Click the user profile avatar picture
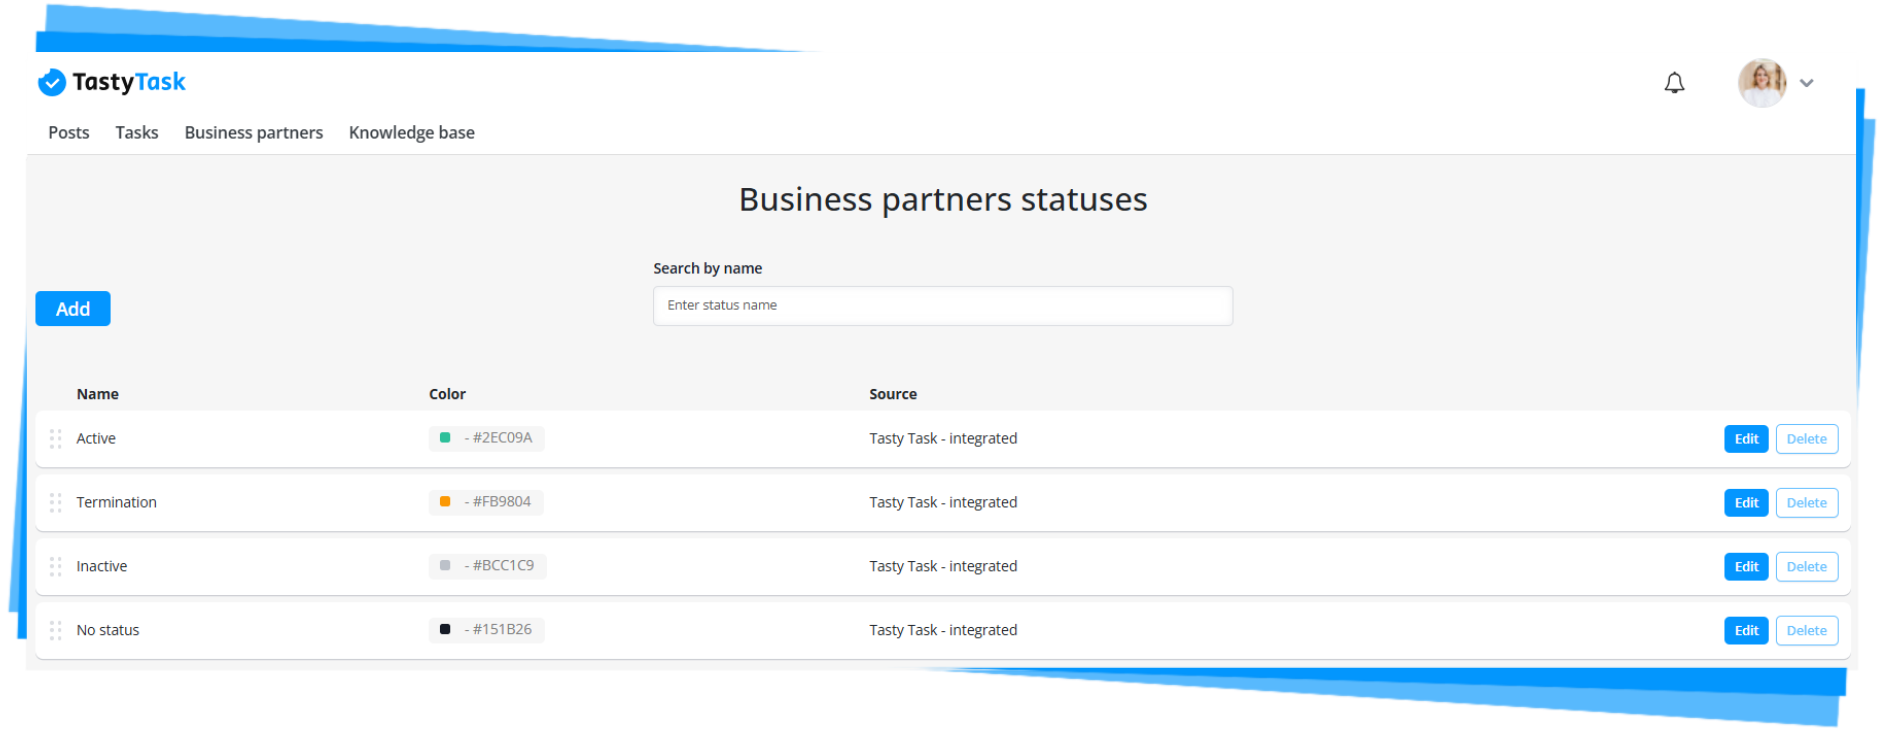Screen dimensions: 1884x741 pyautogui.click(x=1762, y=82)
